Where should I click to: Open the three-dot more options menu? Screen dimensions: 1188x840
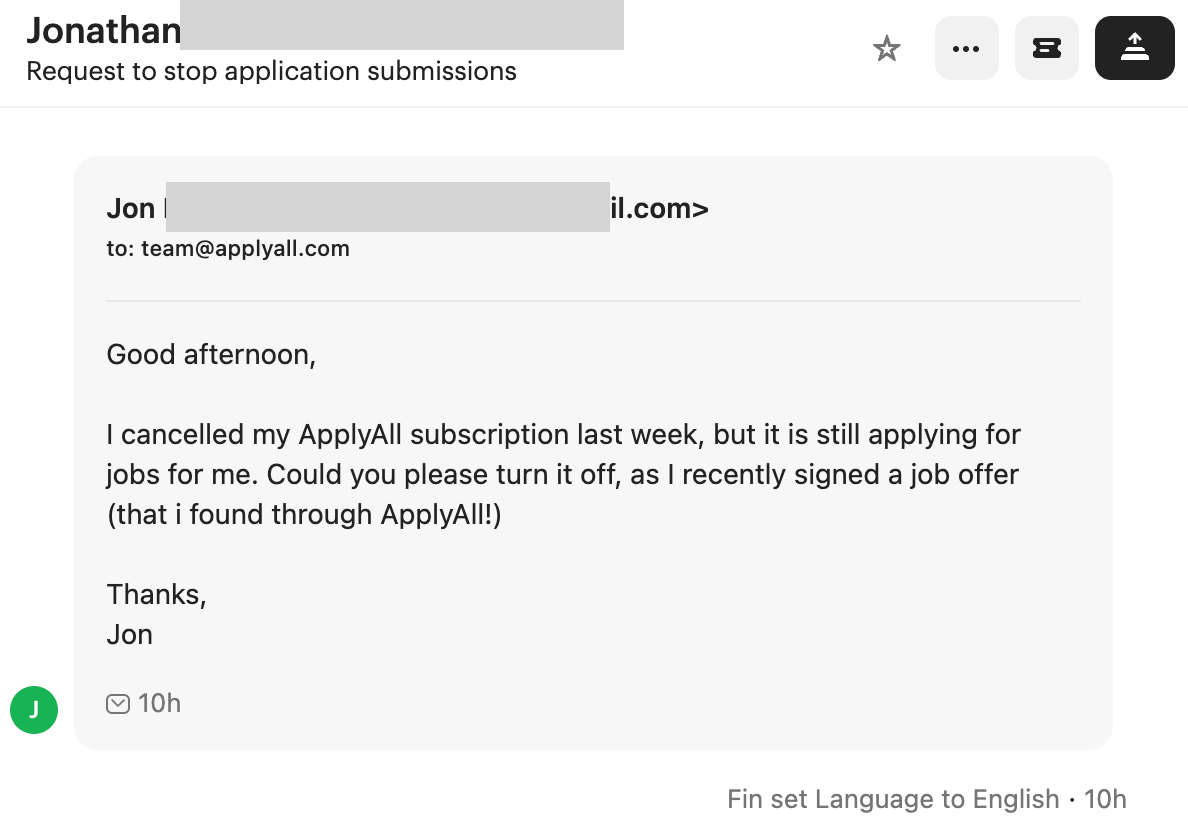click(x=966, y=48)
